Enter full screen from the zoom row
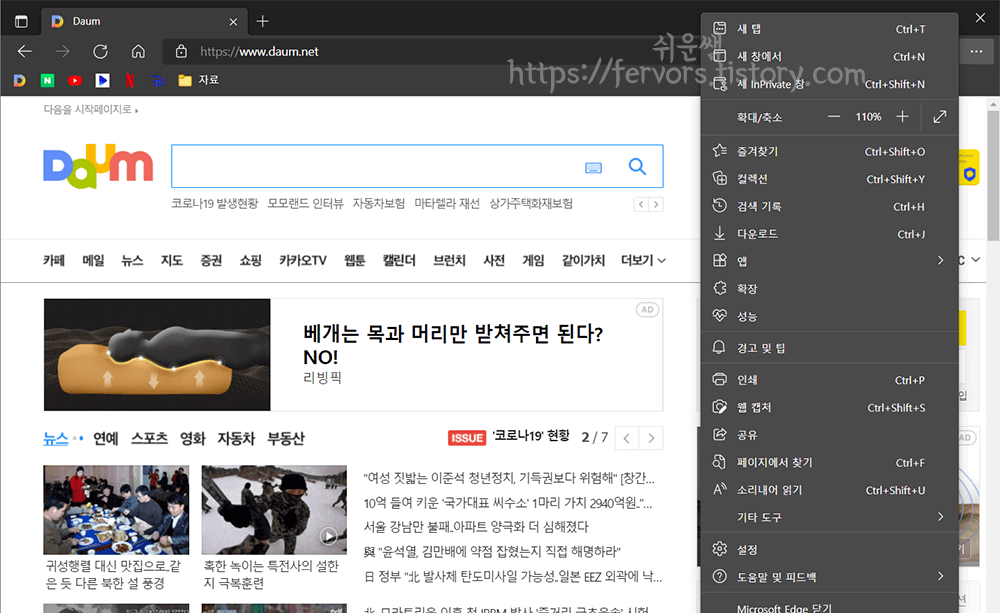The width and height of the screenshot is (1000, 613). click(939, 117)
